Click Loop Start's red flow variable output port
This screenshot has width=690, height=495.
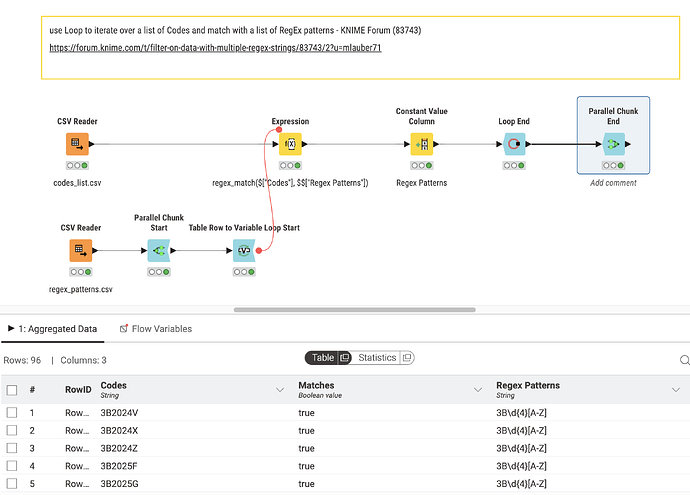pyautogui.click(x=259, y=250)
